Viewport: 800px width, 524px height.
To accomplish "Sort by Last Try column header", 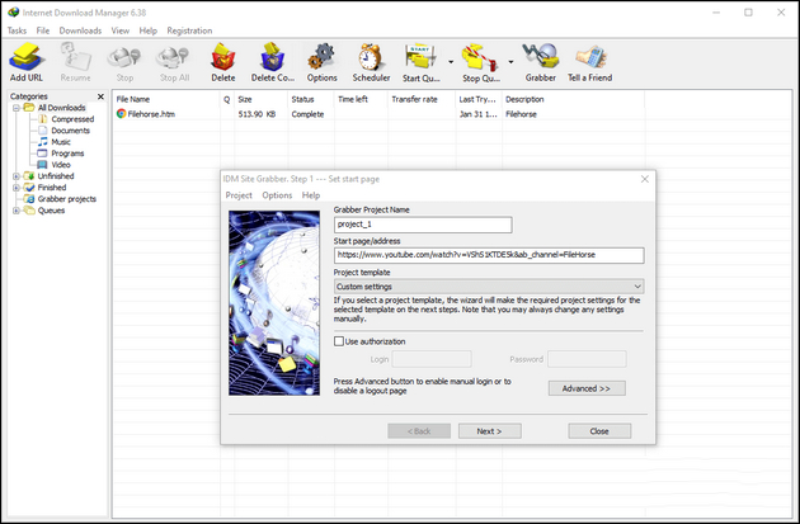I will (479, 99).
